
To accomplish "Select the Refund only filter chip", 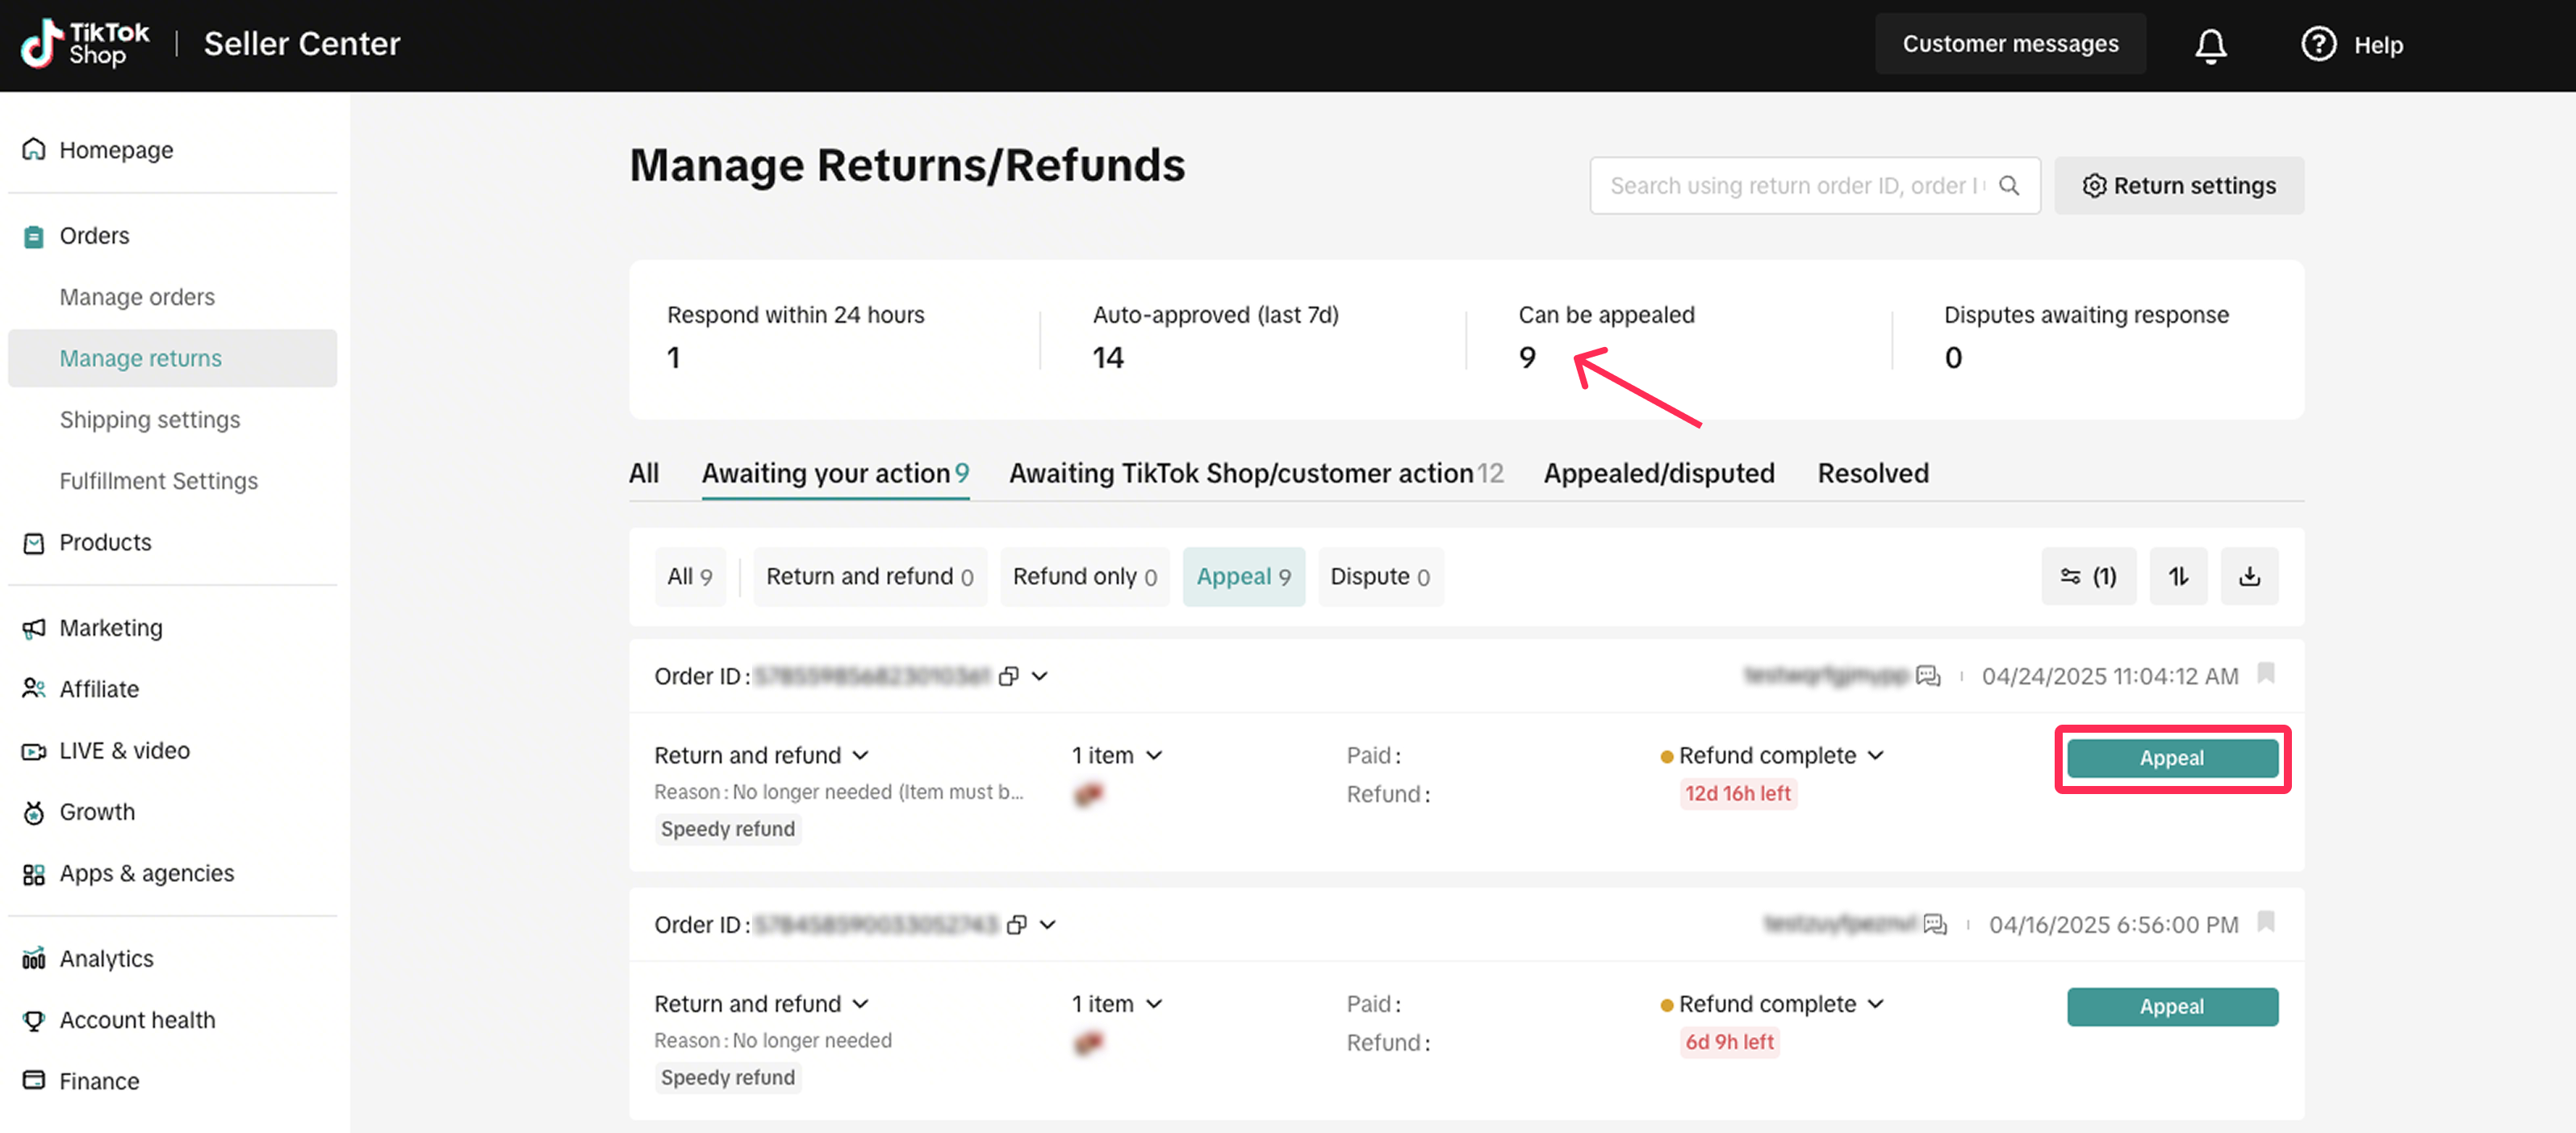I will pyautogui.click(x=1084, y=576).
